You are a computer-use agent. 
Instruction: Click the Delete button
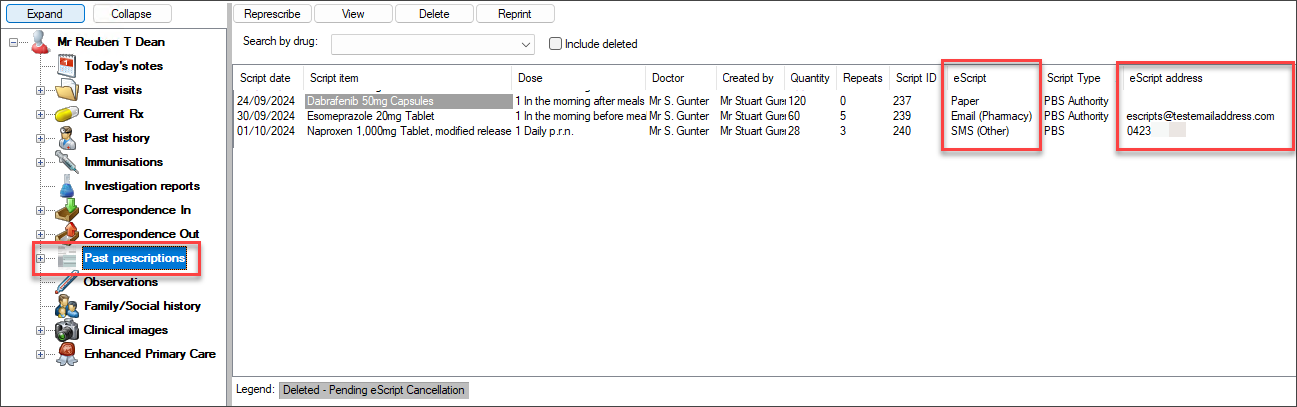(434, 14)
